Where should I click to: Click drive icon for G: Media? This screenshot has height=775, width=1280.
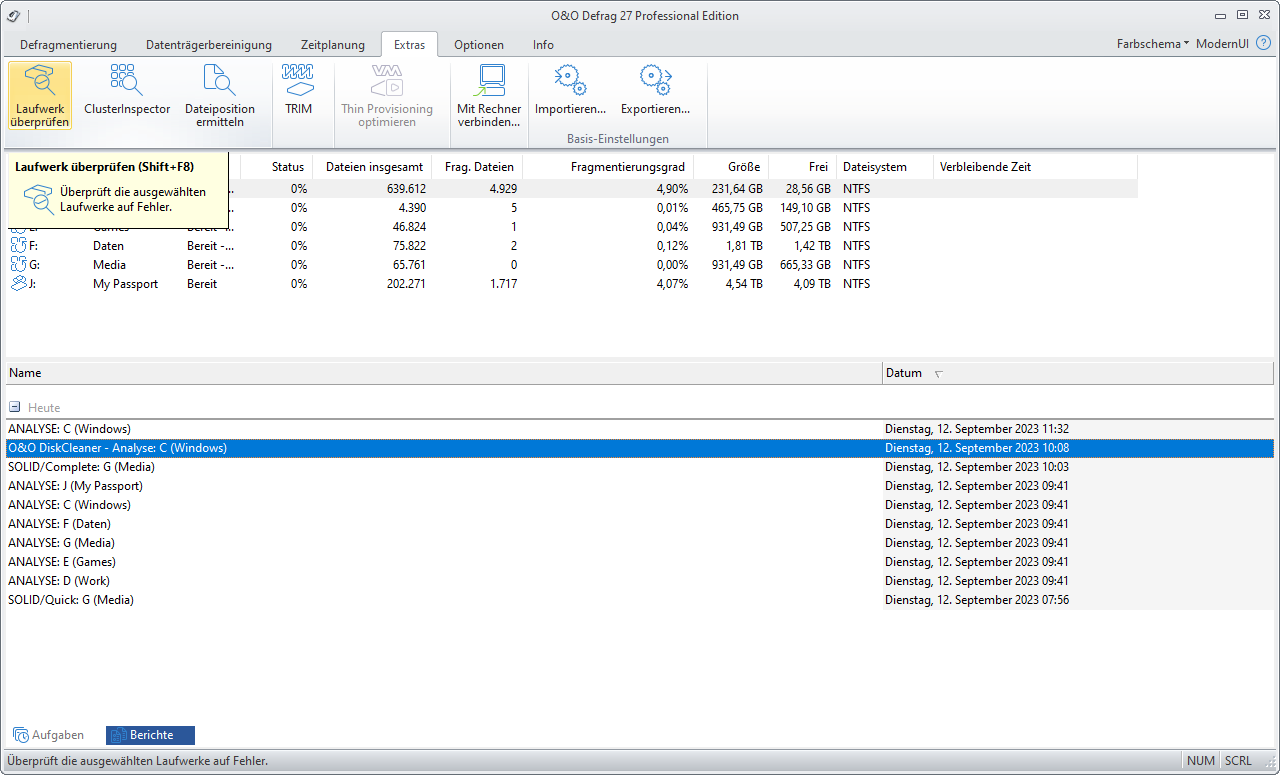pos(18,264)
